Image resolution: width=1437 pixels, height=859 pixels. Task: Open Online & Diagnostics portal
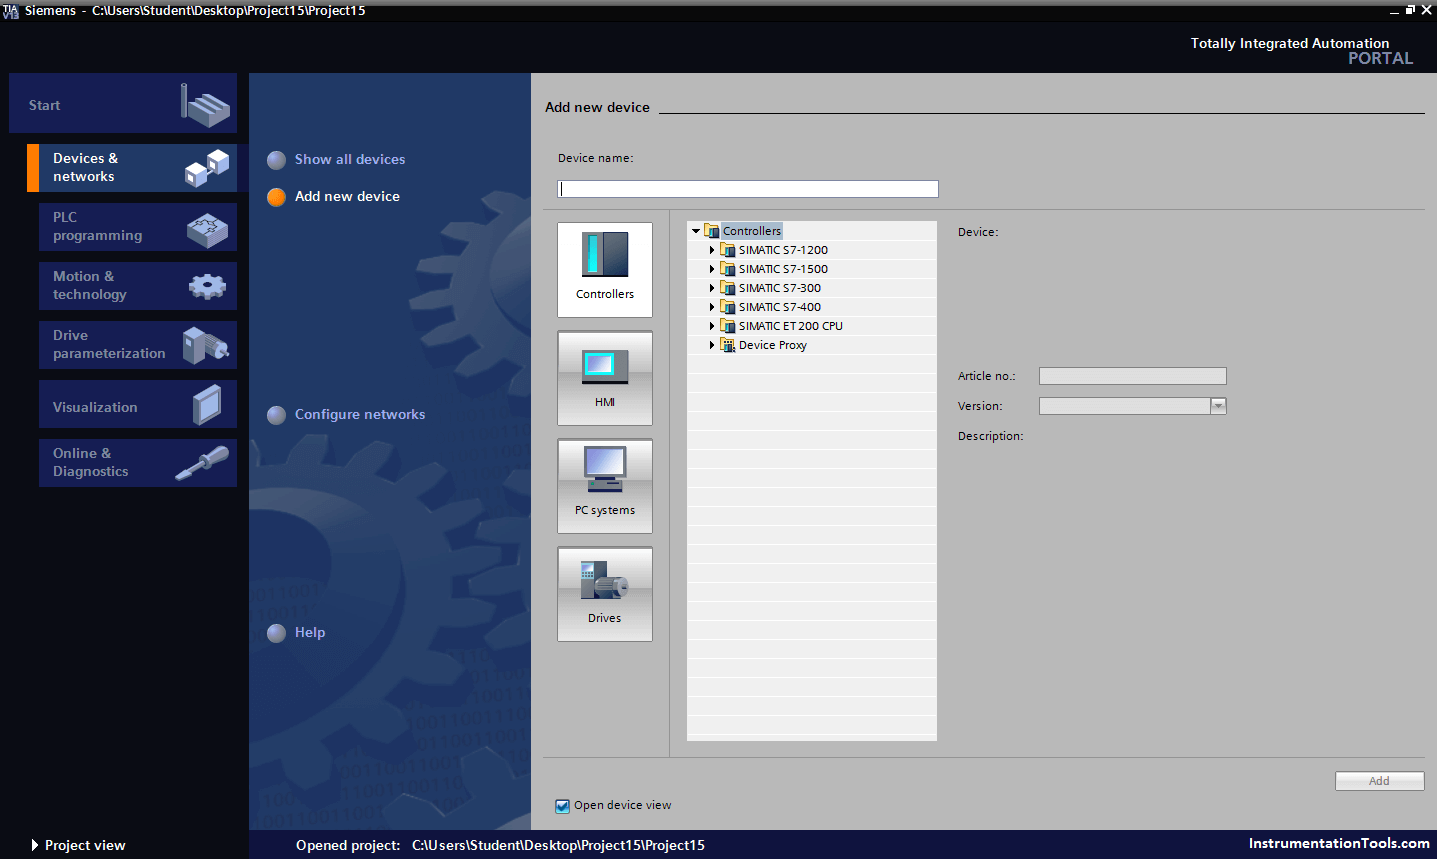138,463
